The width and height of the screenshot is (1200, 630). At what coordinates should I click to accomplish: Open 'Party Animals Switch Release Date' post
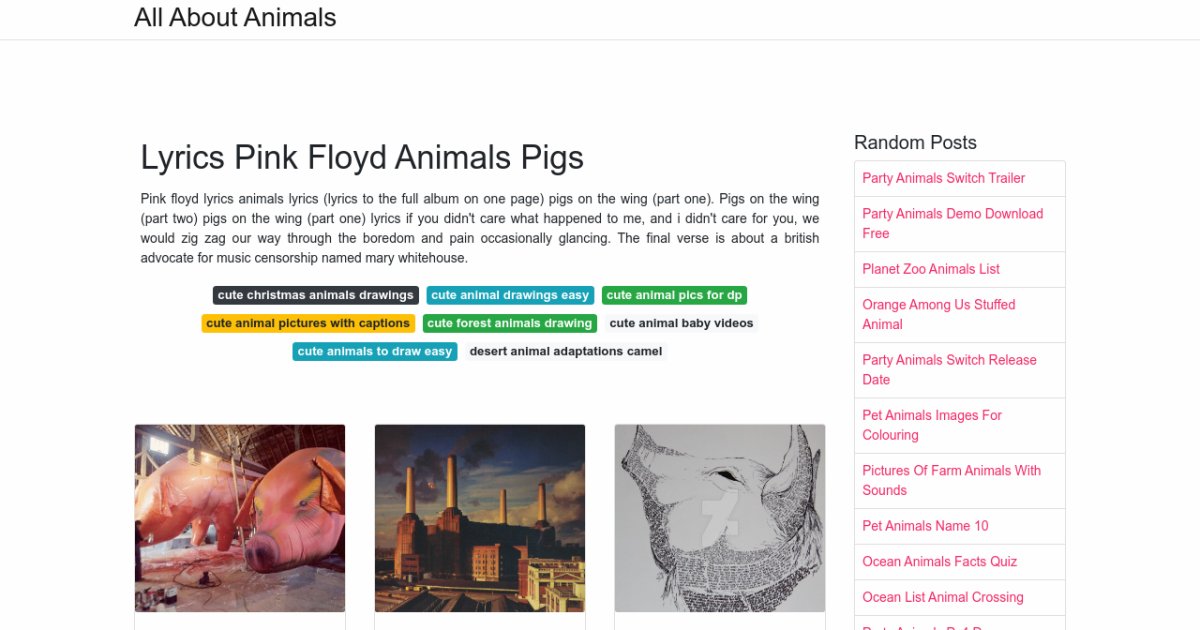pyautogui.click(x=949, y=369)
